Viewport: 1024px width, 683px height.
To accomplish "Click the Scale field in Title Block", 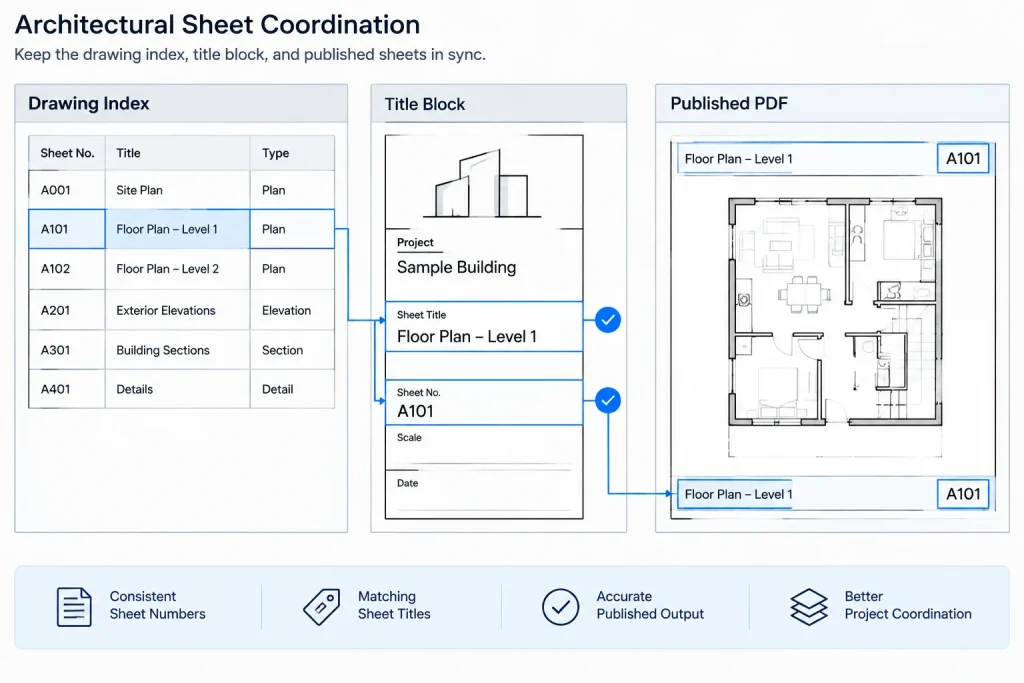I will [x=484, y=448].
